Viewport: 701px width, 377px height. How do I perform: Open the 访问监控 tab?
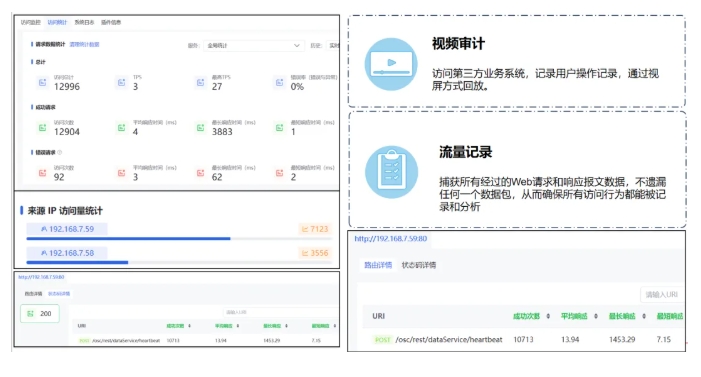click(x=30, y=22)
